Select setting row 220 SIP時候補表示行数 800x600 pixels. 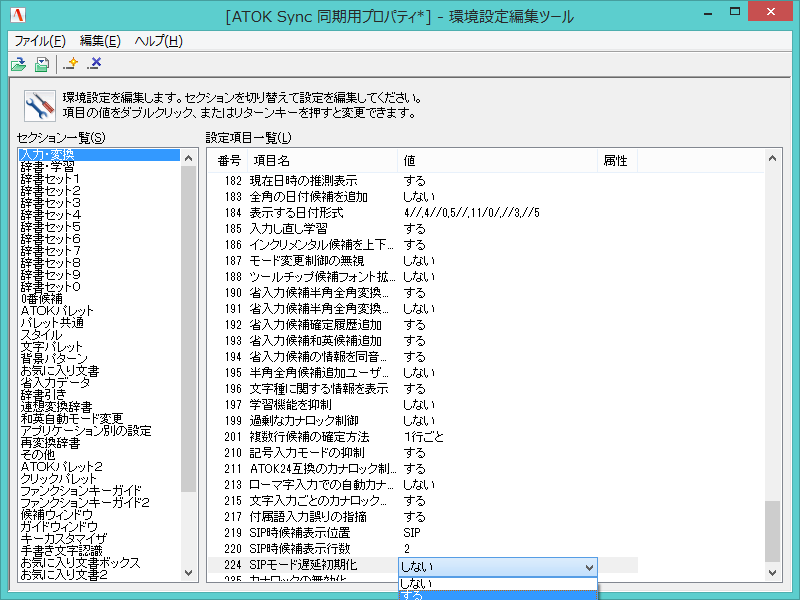[x=300, y=548]
